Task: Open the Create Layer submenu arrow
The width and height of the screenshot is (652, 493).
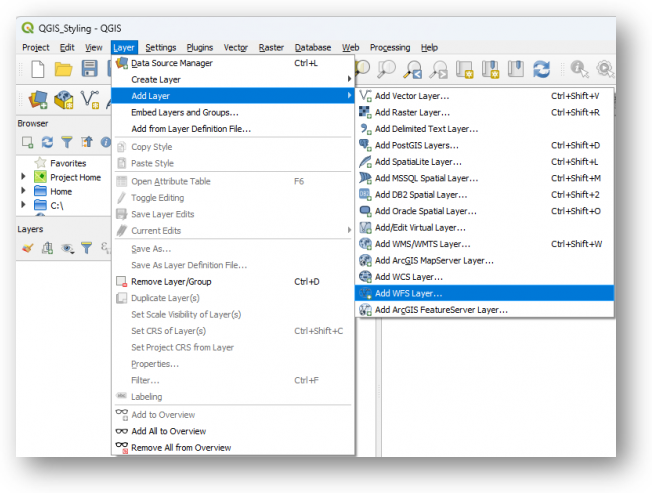Action: pyautogui.click(x=349, y=79)
